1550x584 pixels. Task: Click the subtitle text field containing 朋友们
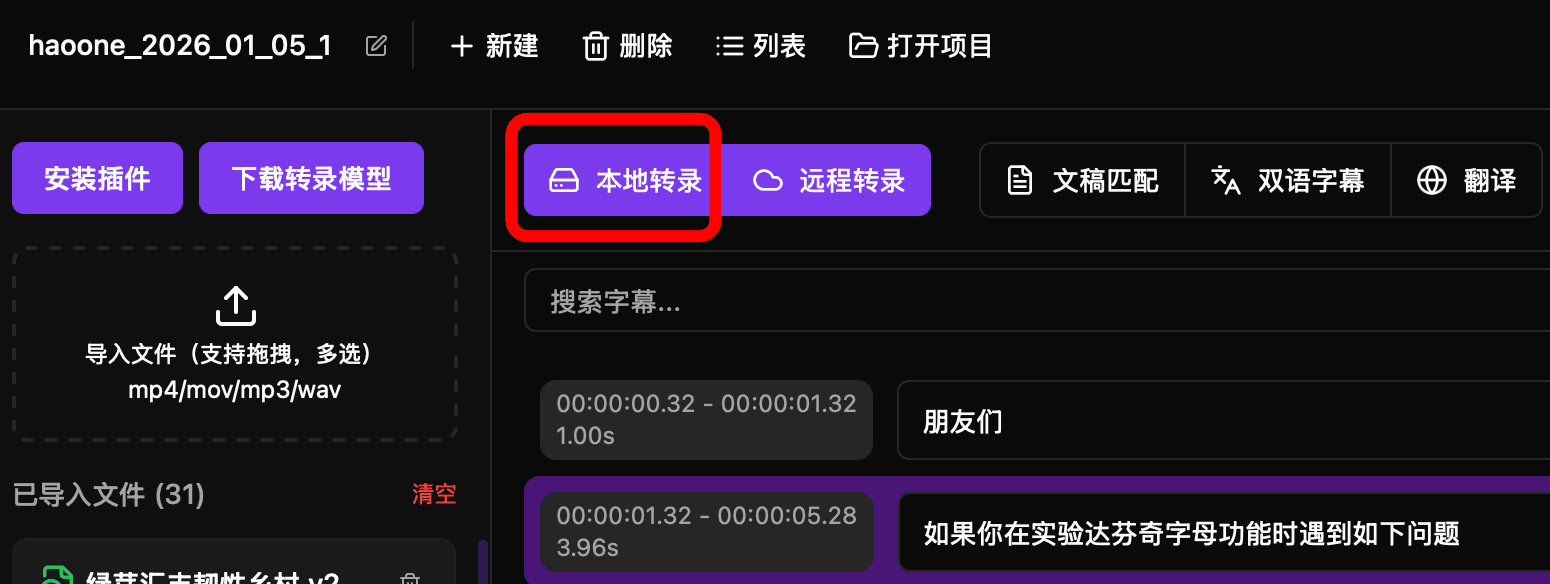coord(1223,420)
